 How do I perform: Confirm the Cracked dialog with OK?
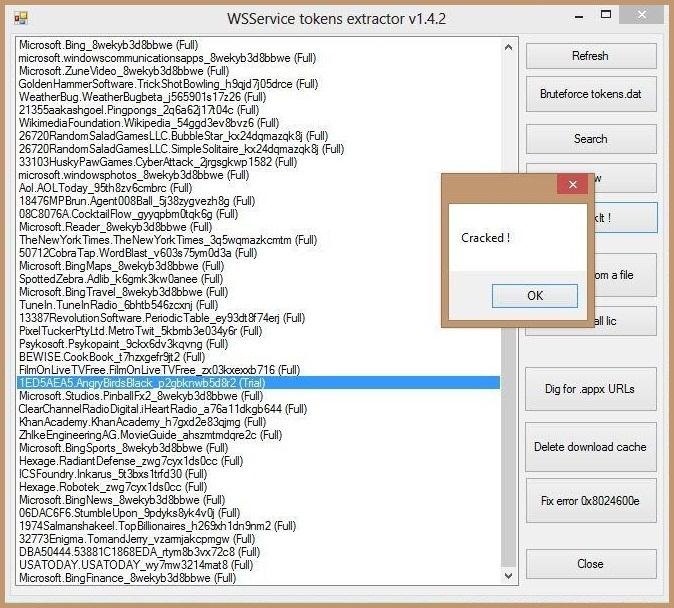pyautogui.click(x=535, y=296)
